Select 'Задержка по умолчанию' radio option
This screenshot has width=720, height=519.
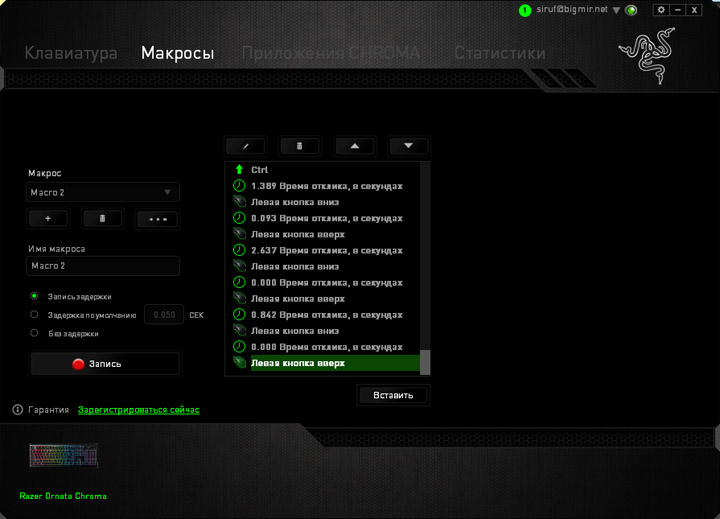pyautogui.click(x=34, y=315)
